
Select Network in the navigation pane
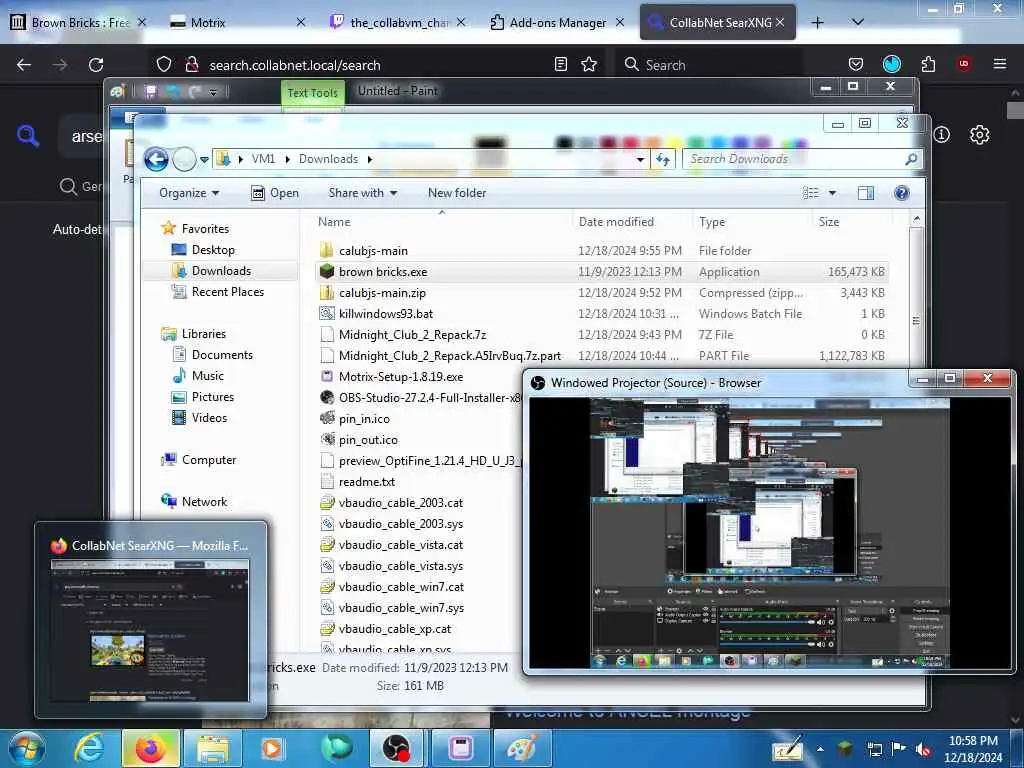coord(195,502)
